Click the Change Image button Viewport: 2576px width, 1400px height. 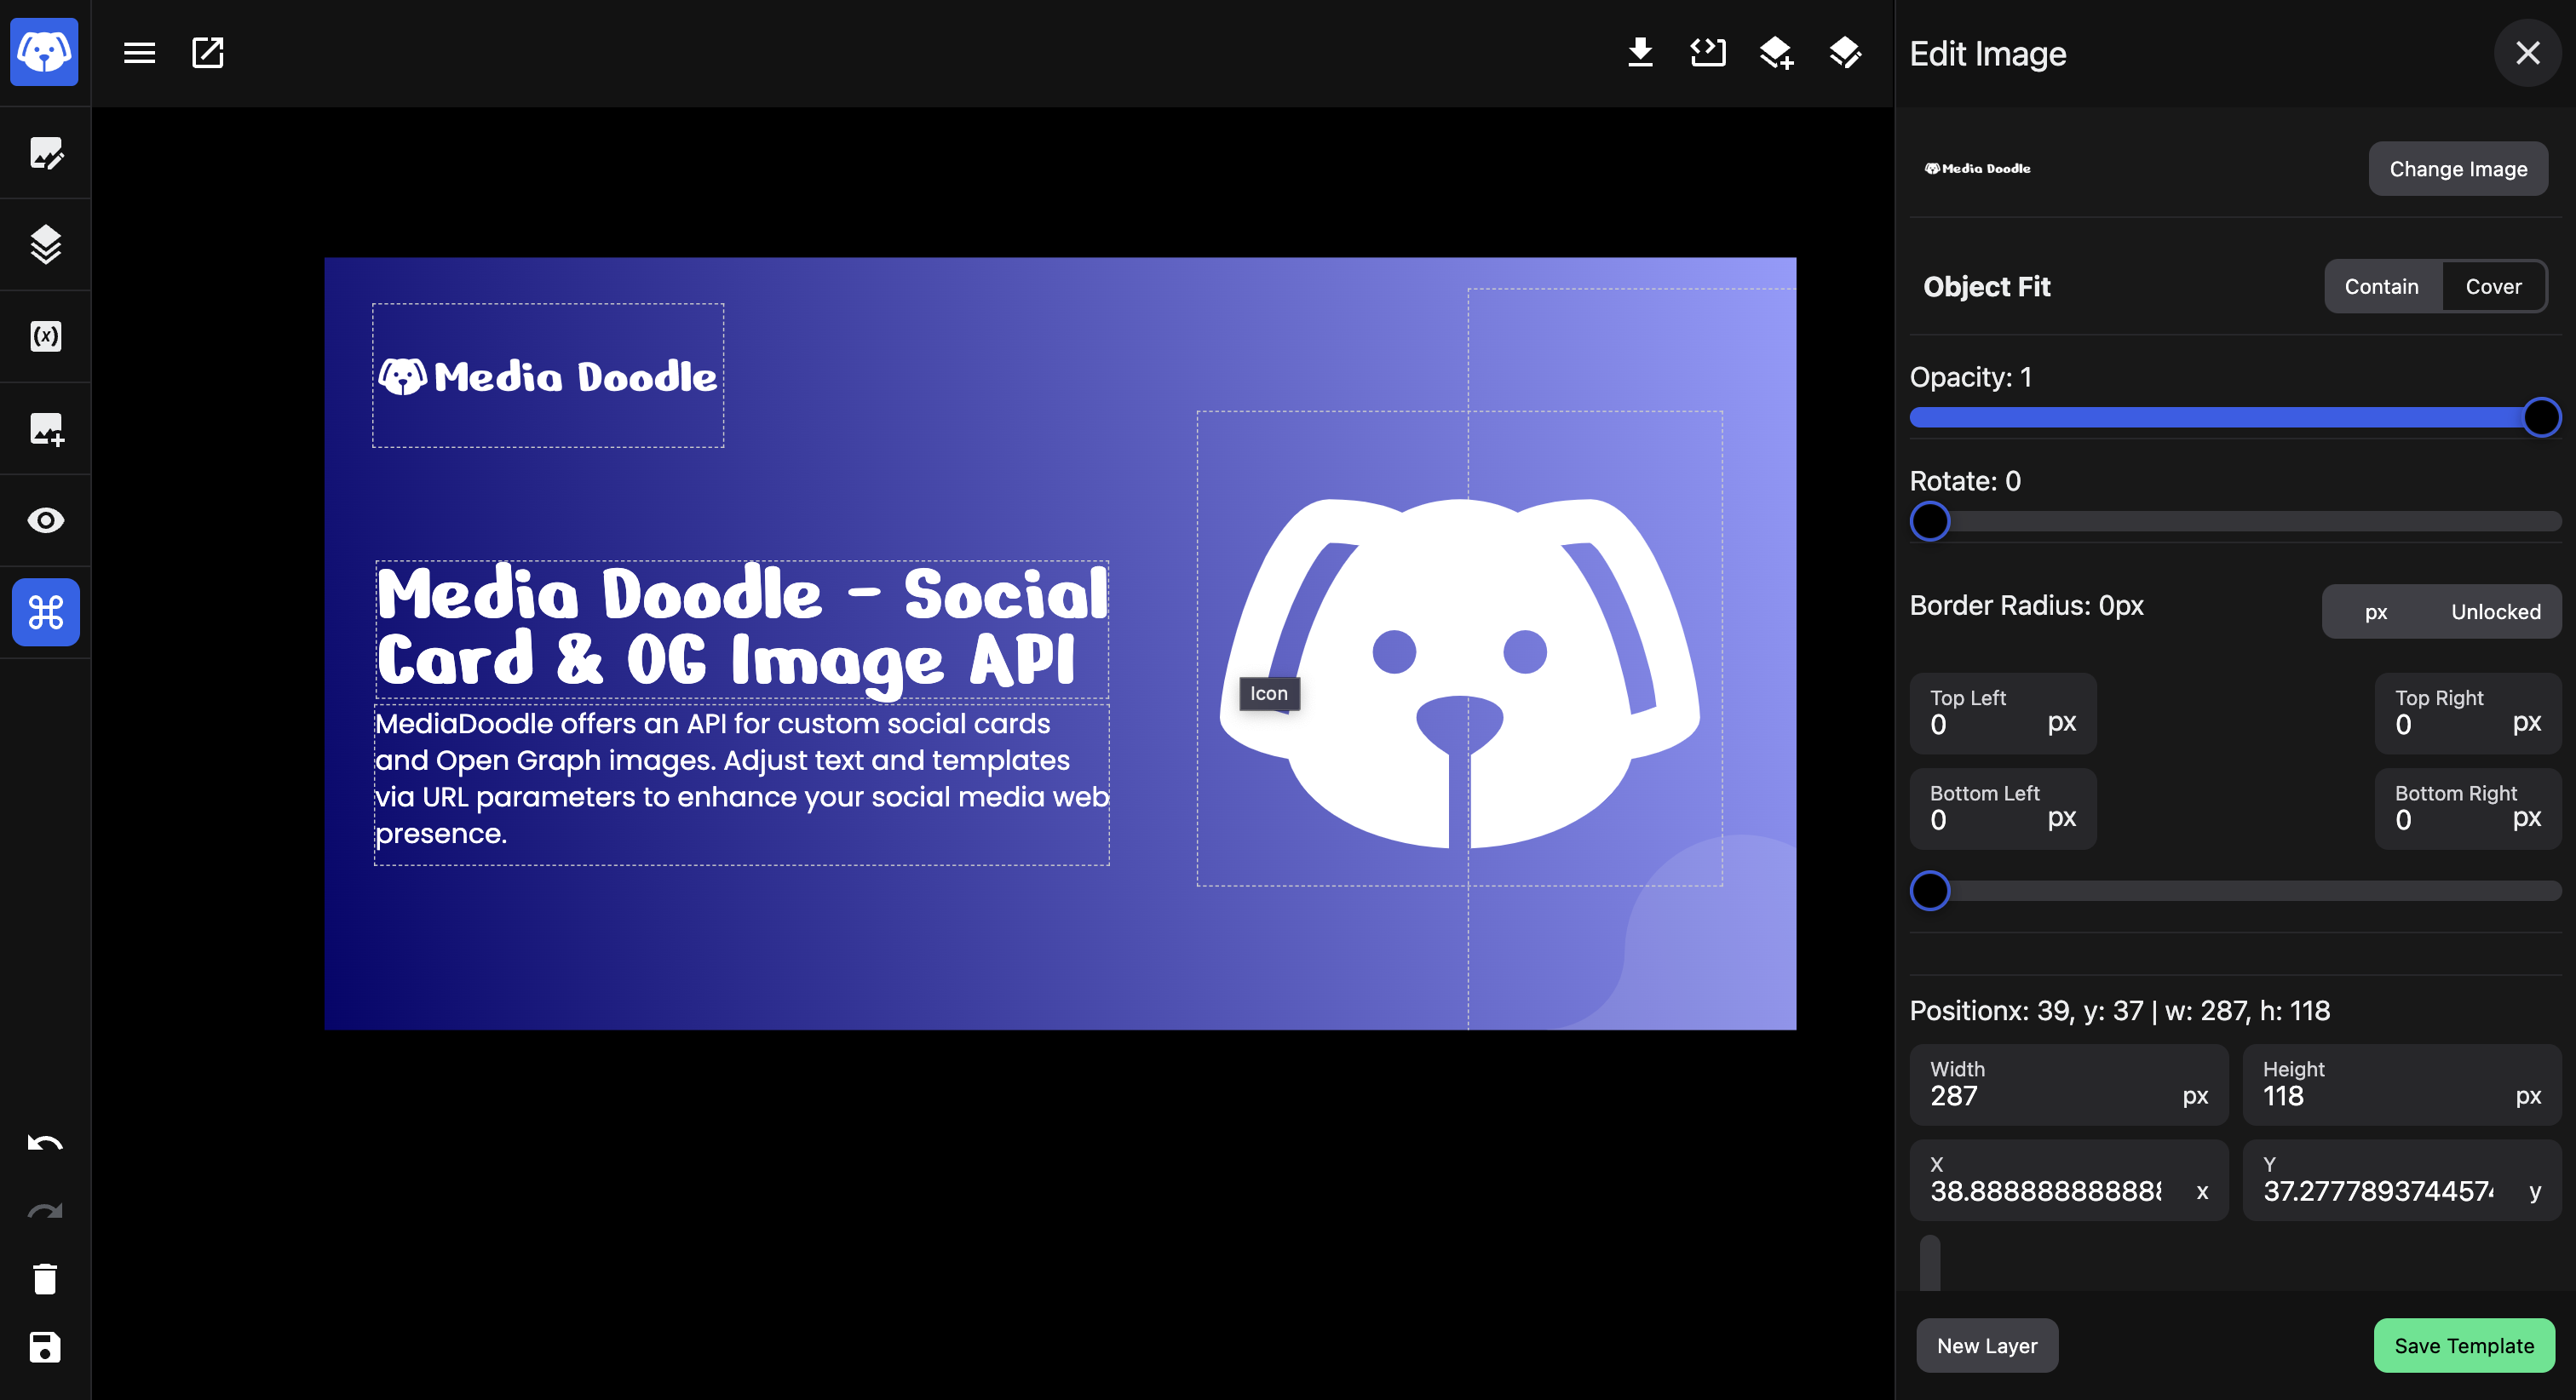point(2458,169)
